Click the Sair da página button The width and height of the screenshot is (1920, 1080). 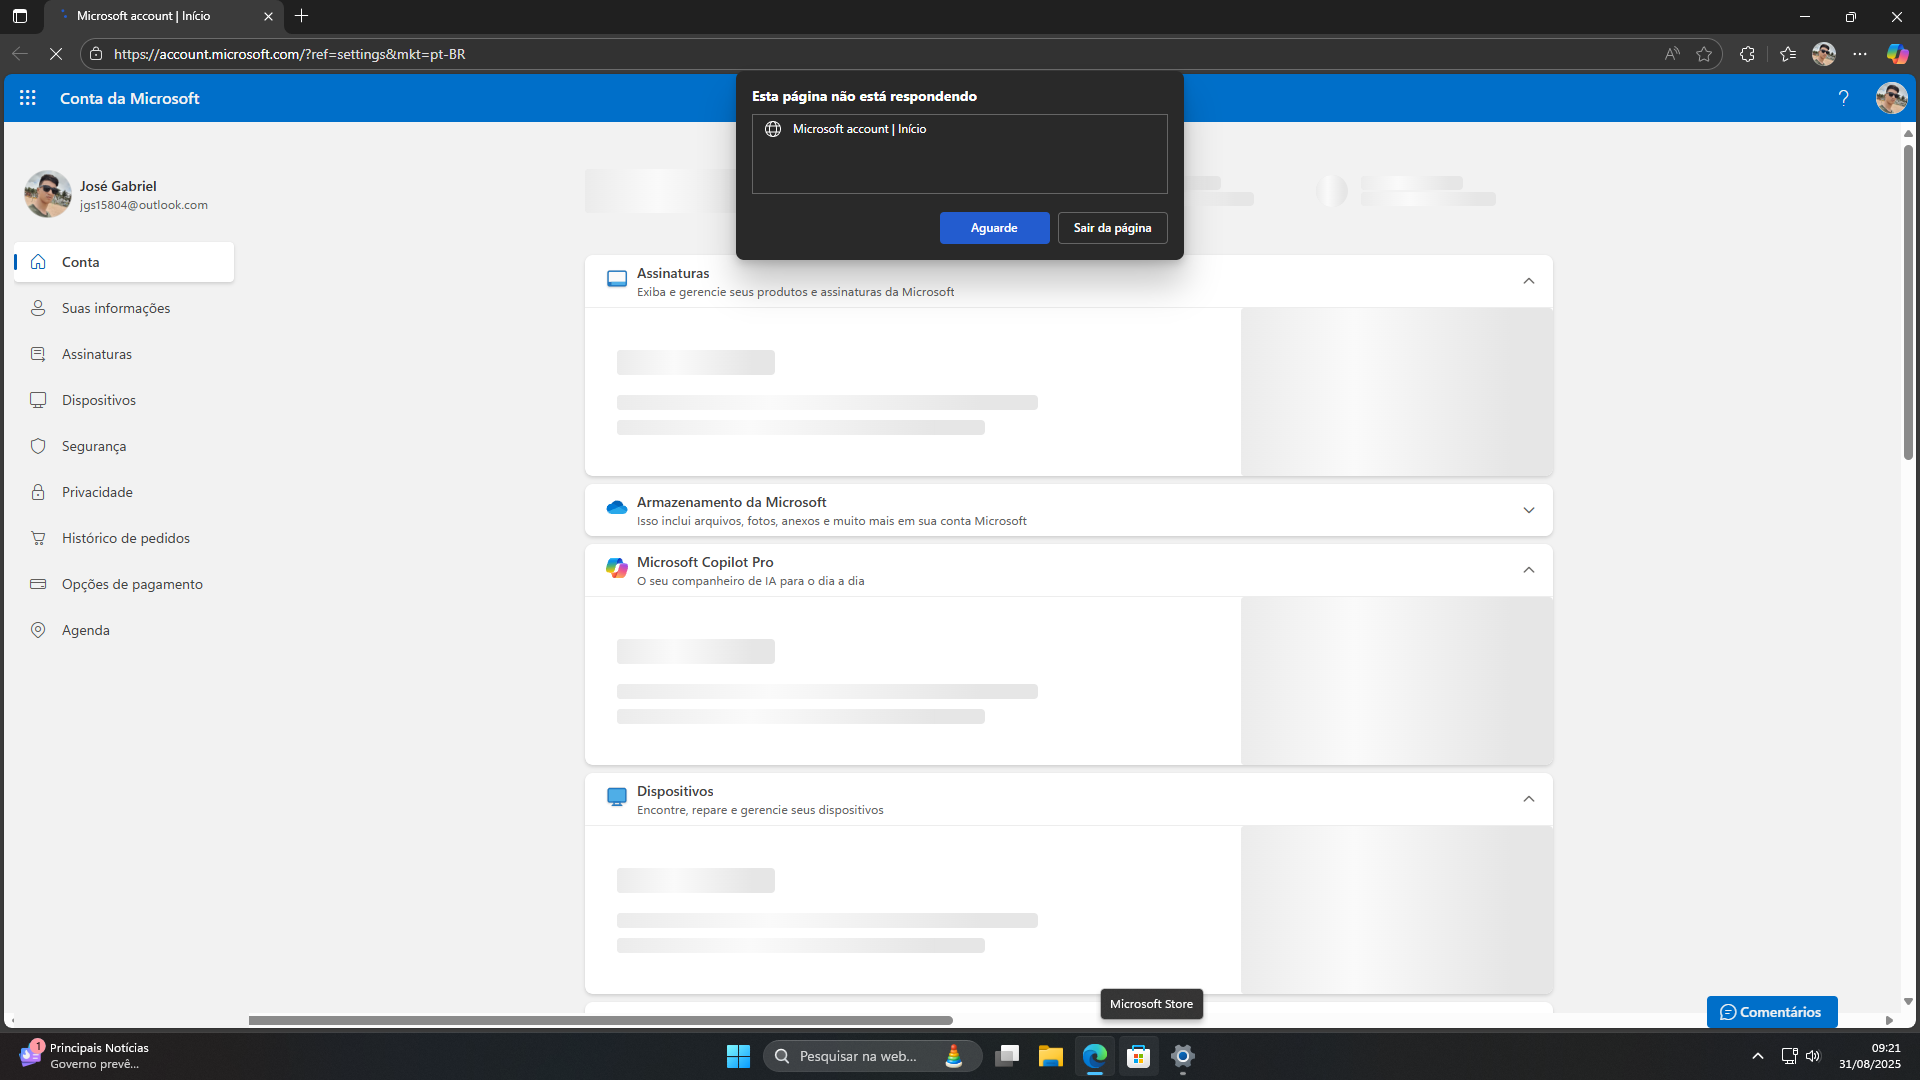[x=1112, y=228]
